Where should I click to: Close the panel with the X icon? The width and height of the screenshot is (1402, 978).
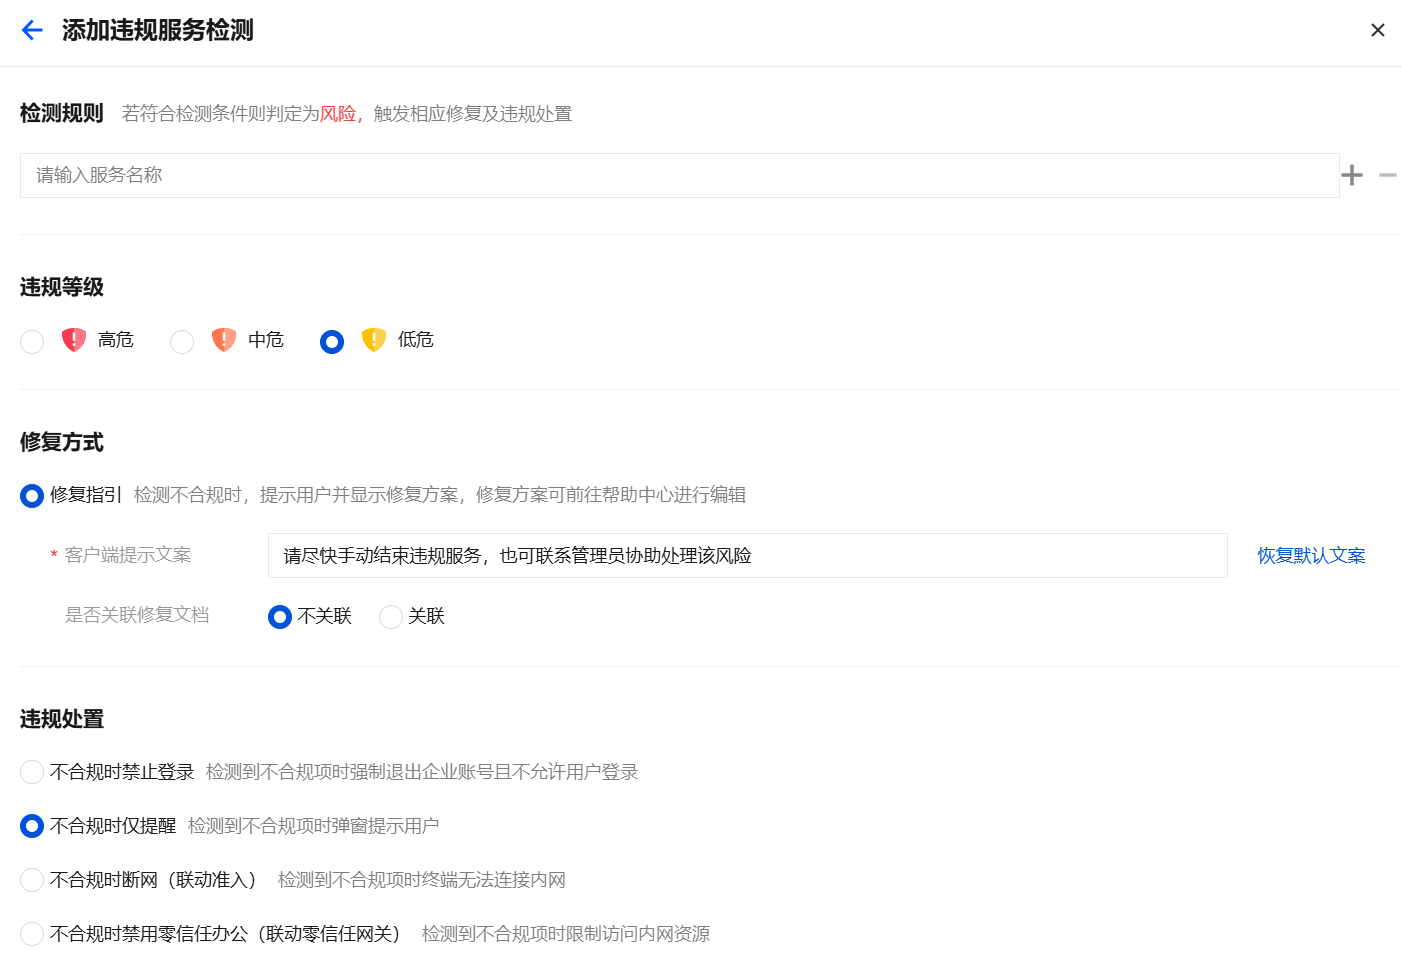(x=1378, y=30)
